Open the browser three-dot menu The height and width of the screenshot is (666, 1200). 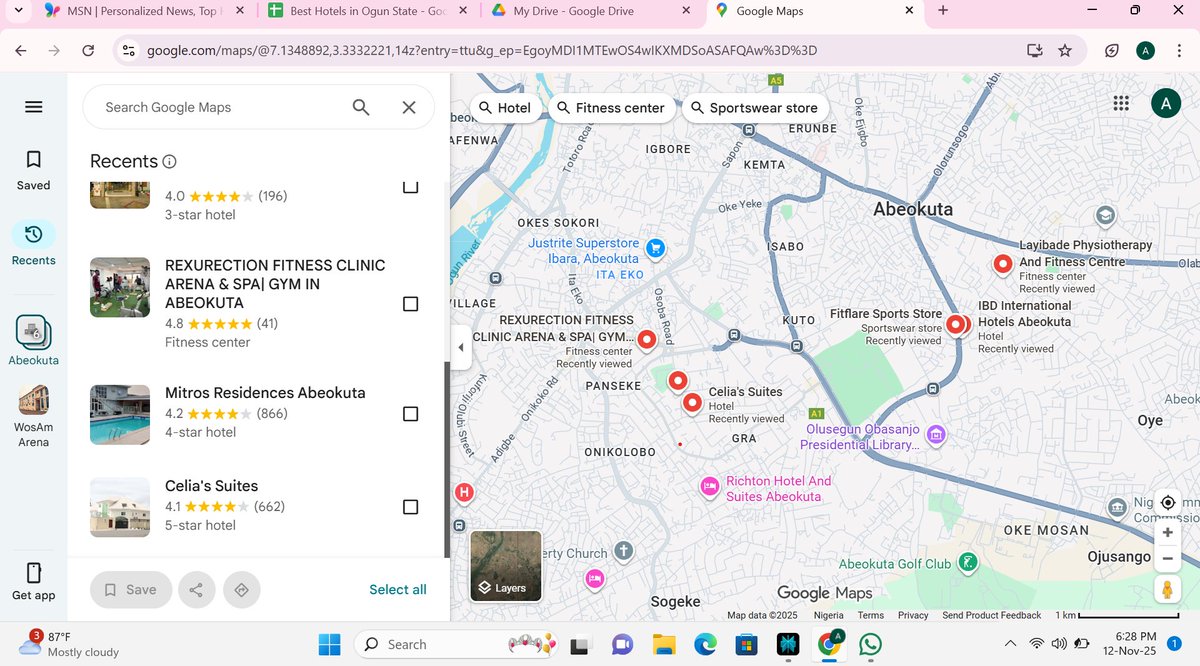(1180, 49)
